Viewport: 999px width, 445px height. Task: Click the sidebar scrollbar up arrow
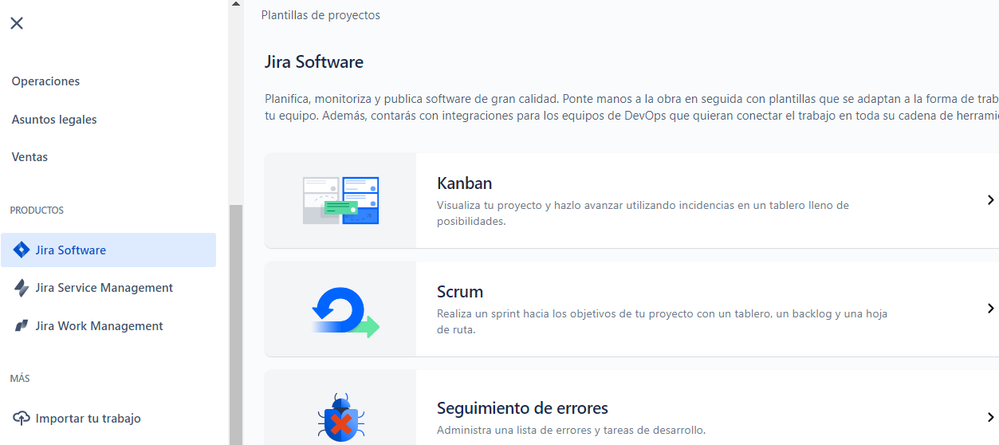click(x=236, y=4)
